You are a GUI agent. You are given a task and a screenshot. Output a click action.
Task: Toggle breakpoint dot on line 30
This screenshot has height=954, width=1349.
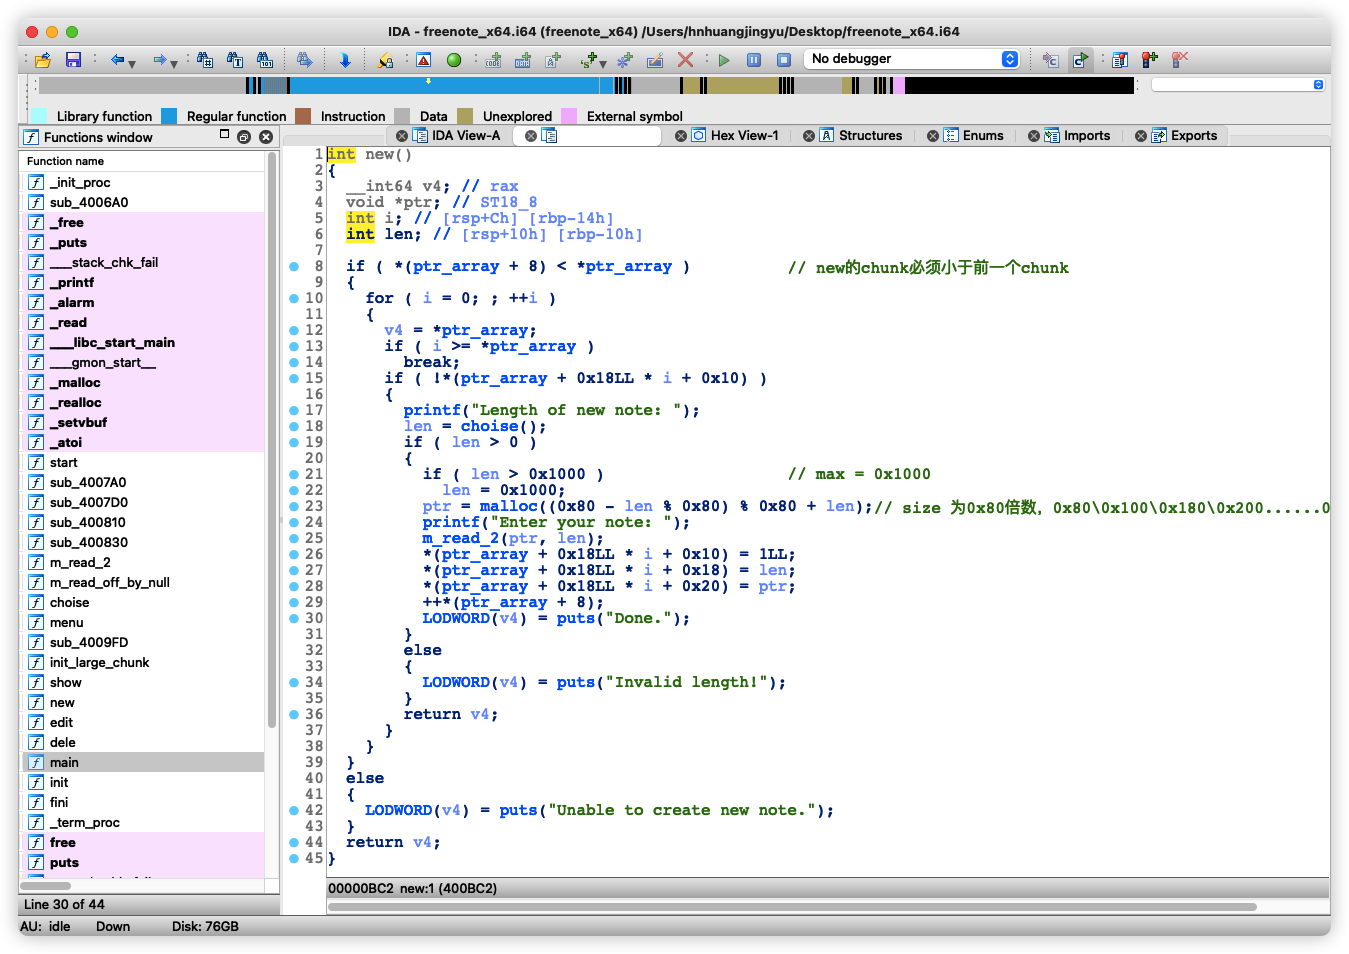294,619
